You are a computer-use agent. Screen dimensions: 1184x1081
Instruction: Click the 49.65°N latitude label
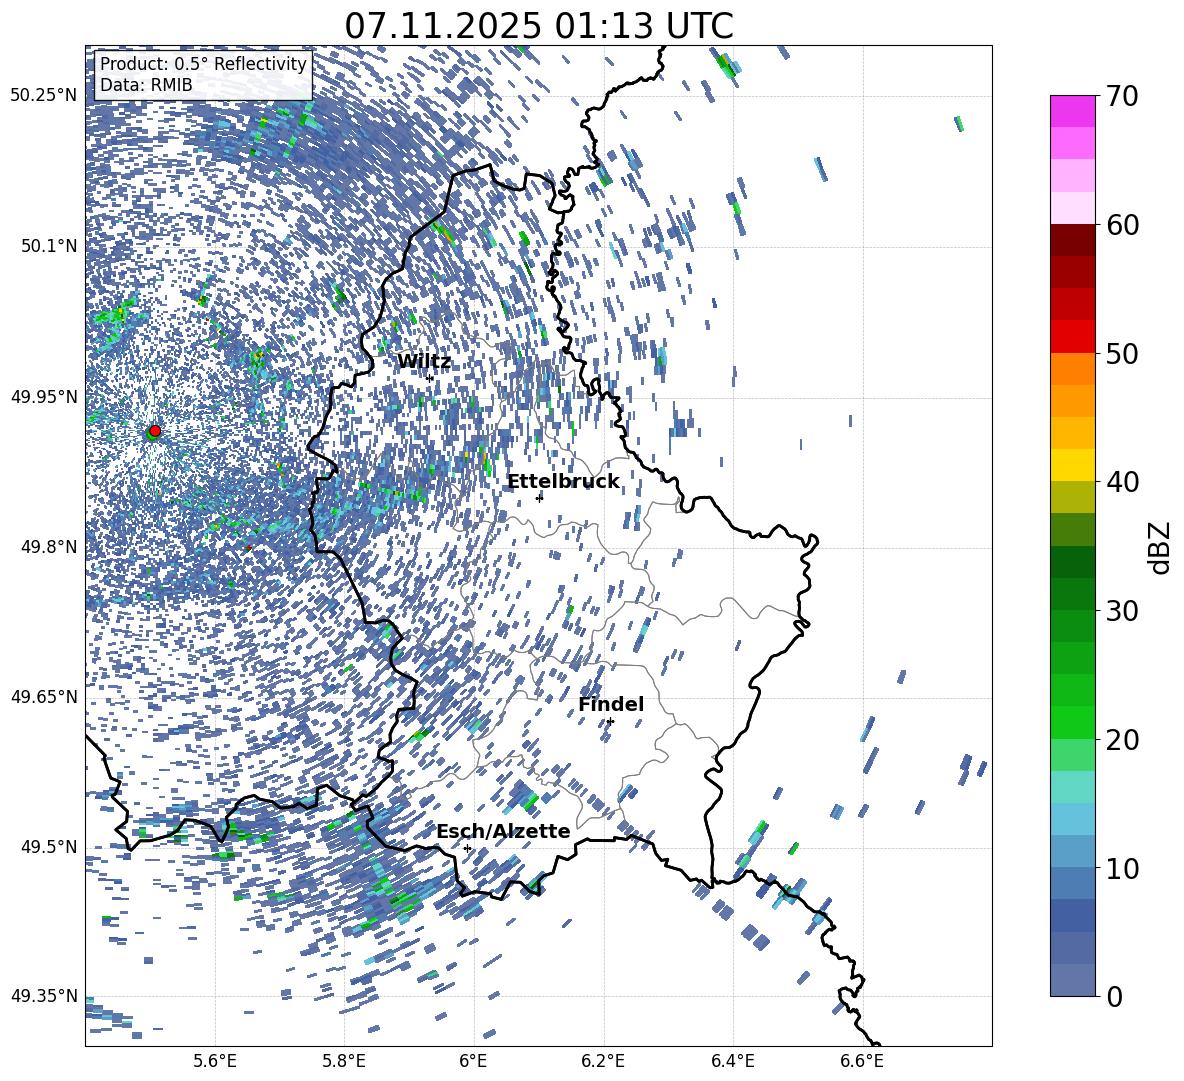click(44, 696)
